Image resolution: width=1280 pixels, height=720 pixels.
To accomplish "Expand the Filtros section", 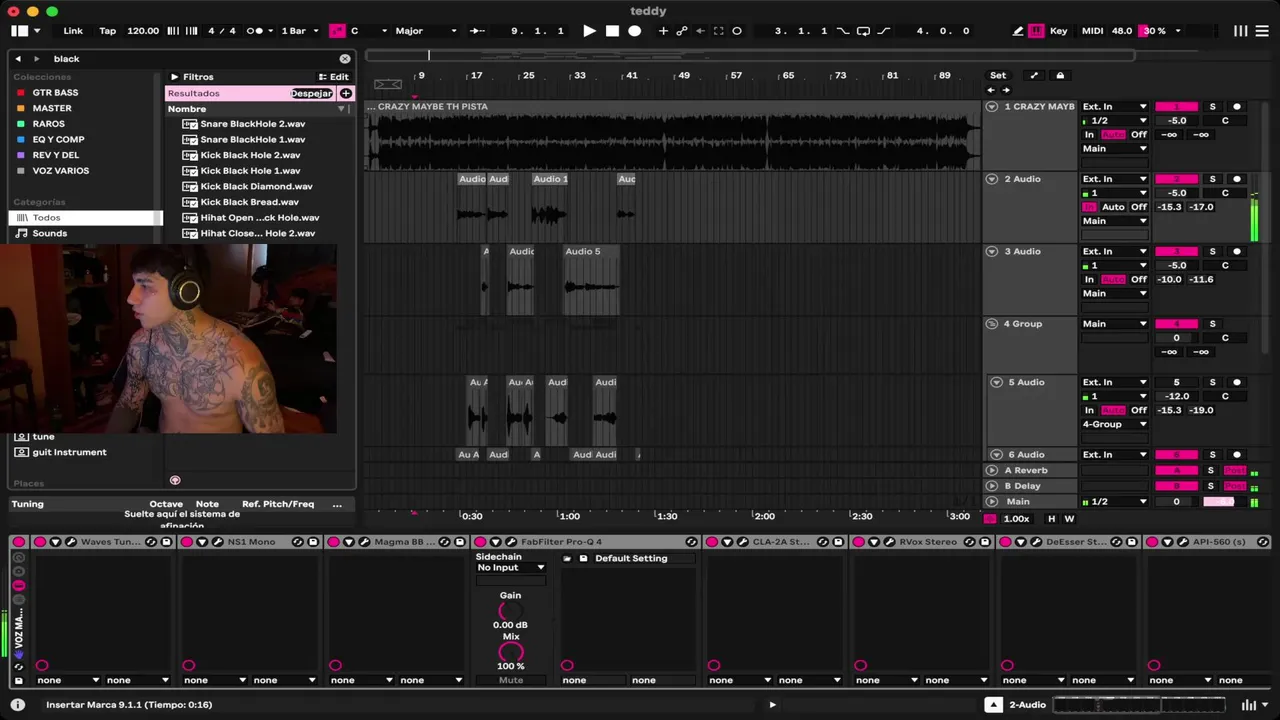I will coord(174,77).
